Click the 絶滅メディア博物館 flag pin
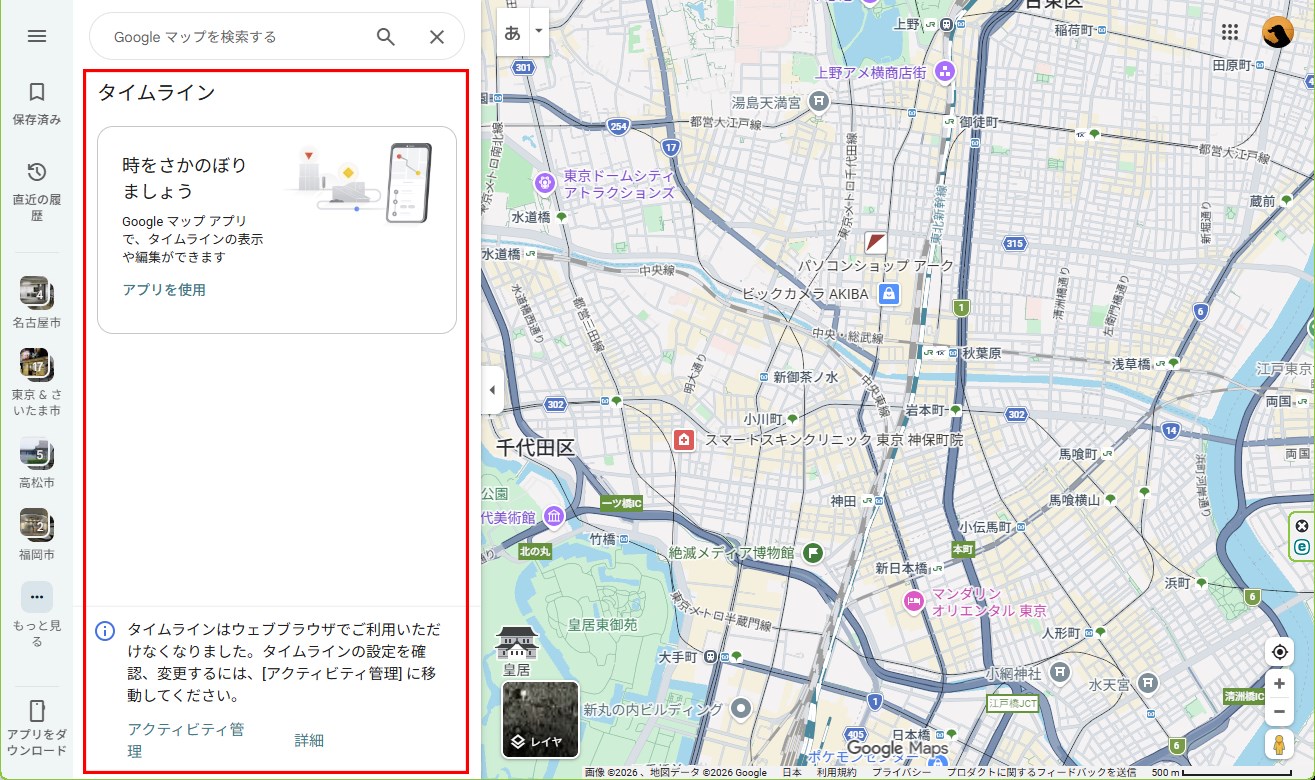 (x=814, y=551)
